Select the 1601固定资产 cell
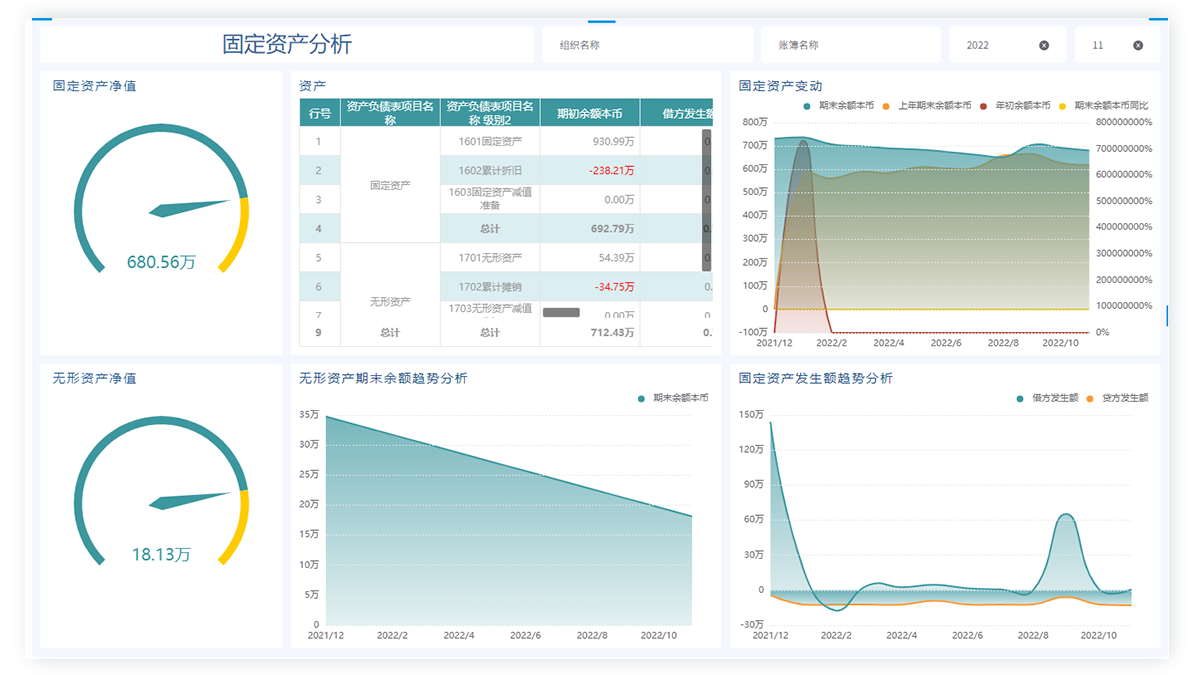The height and width of the screenshot is (675, 1200). (x=490, y=141)
